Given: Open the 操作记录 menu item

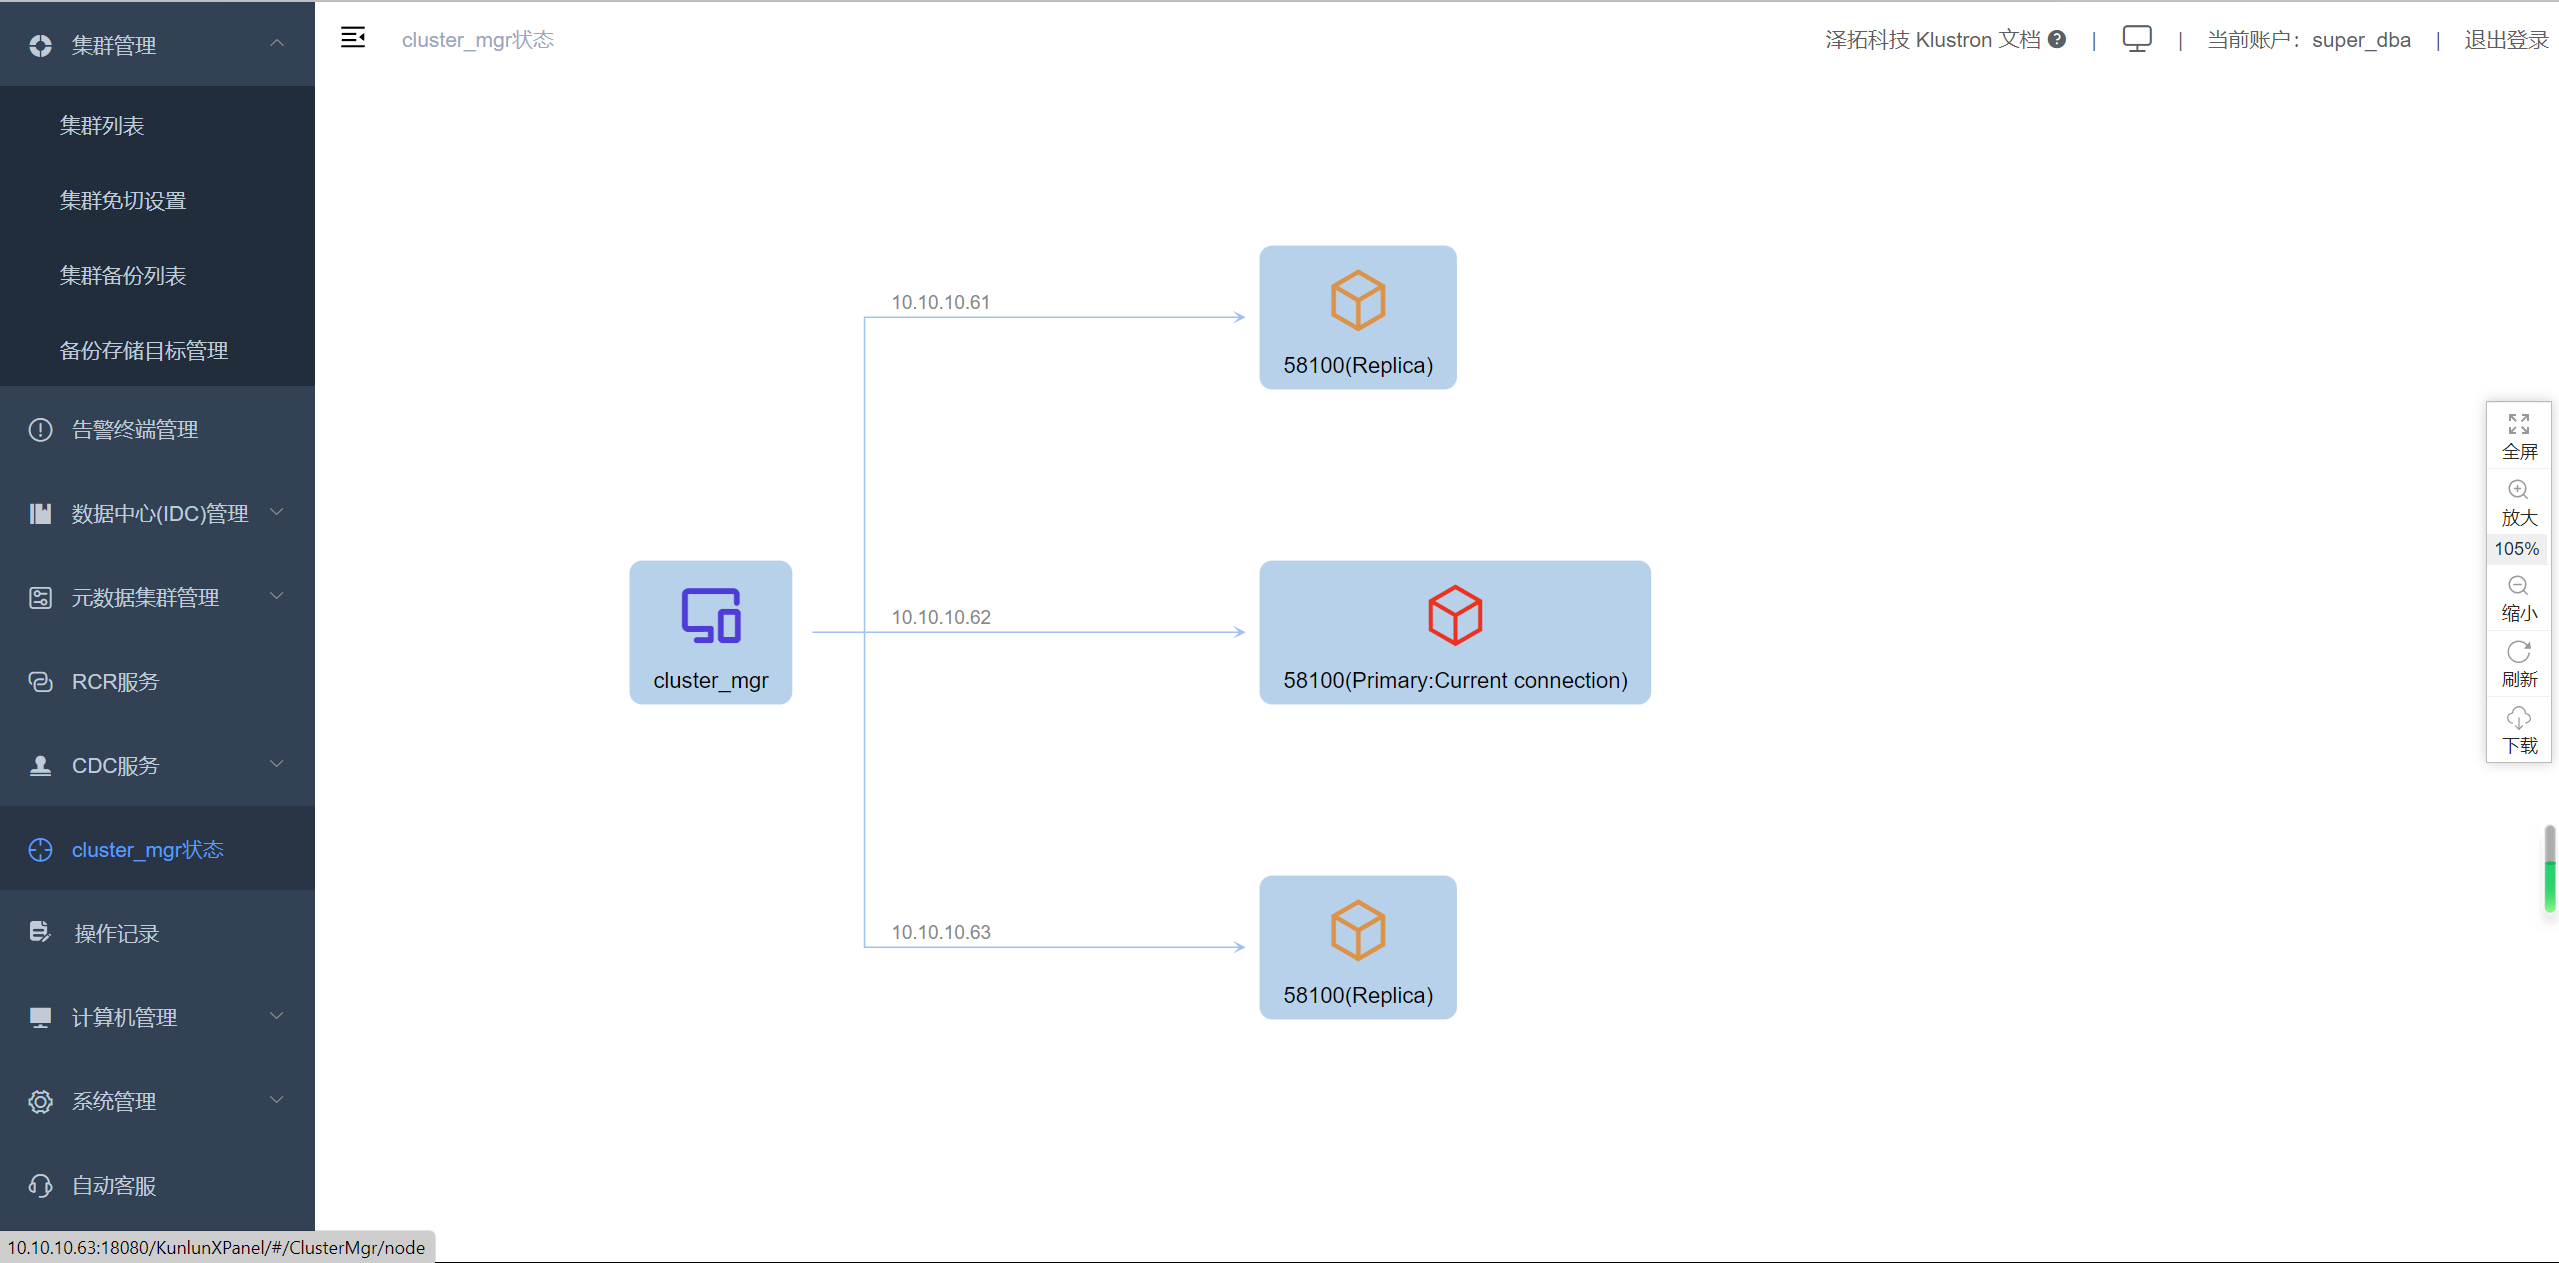Looking at the screenshot, I should [x=116, y=933].
